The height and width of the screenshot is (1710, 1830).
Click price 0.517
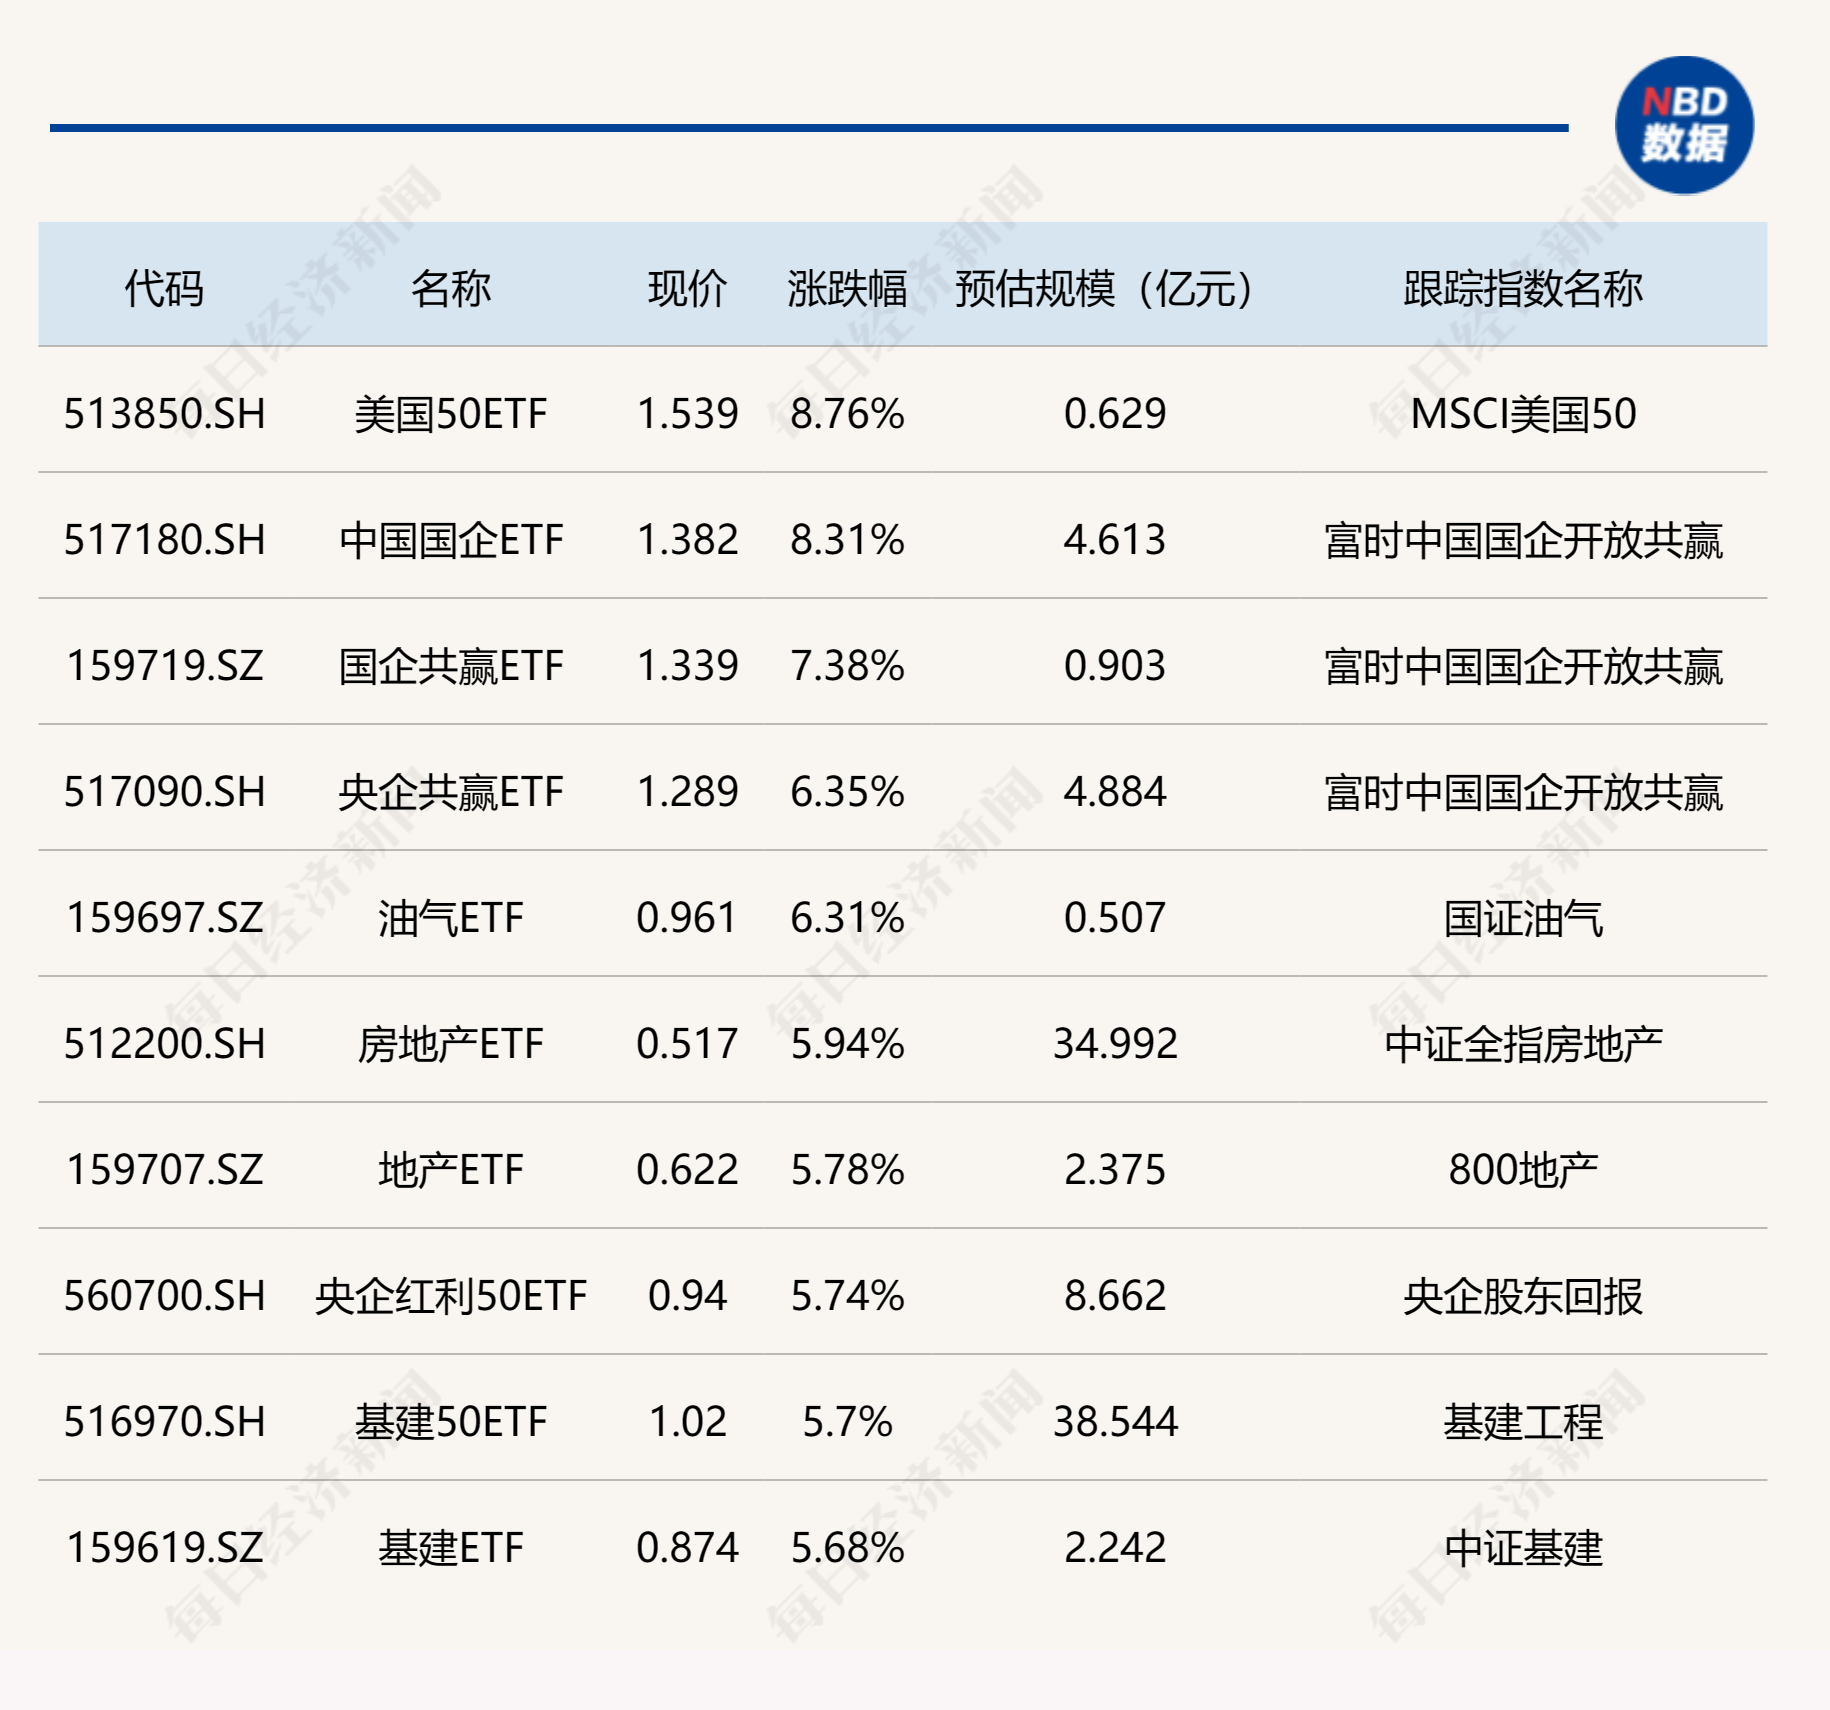(688, 1044)
